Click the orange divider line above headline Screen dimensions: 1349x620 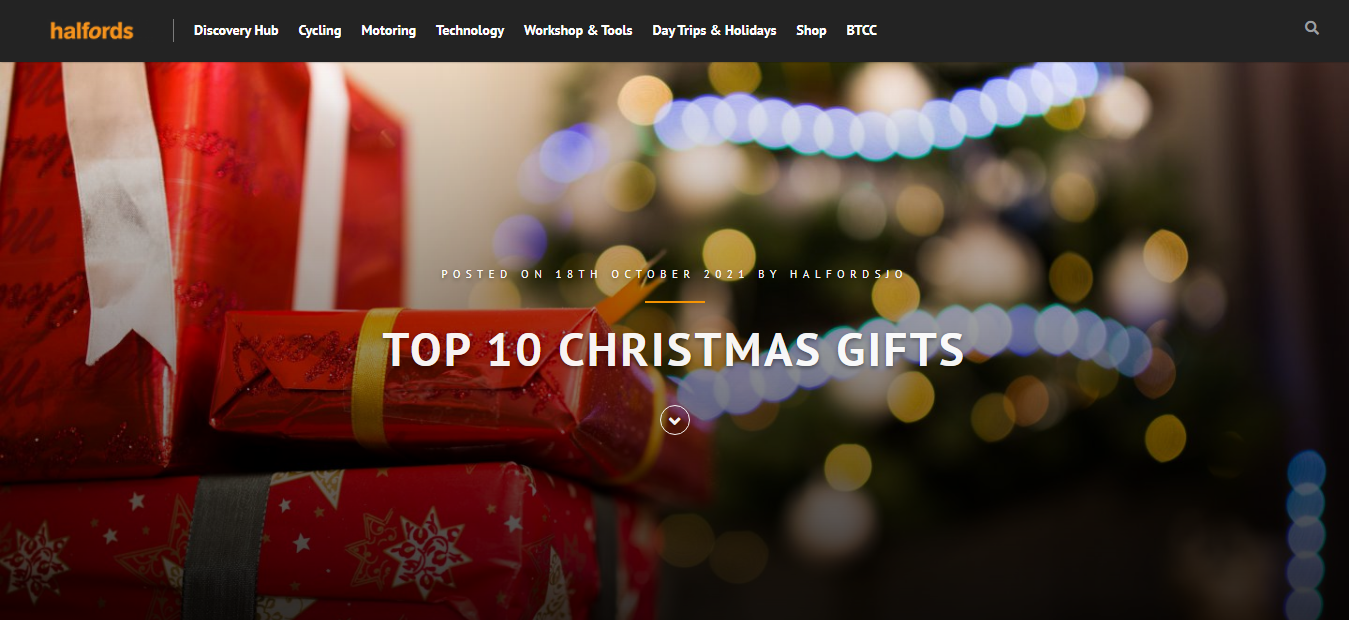675,301
